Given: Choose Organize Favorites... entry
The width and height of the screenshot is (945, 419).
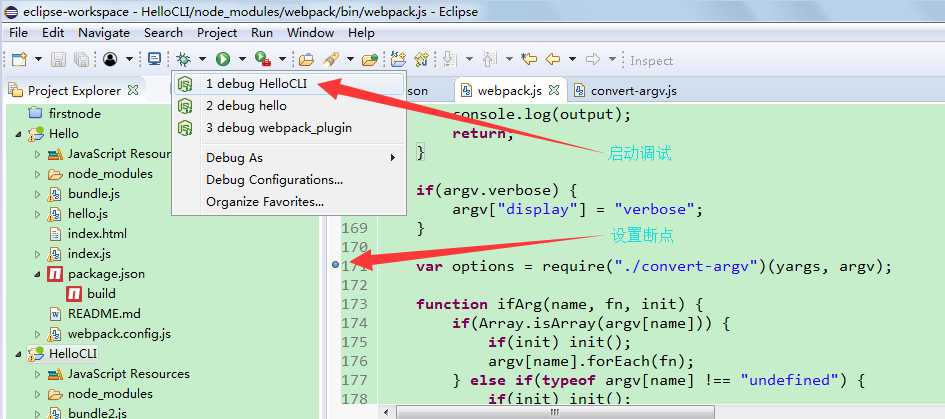Looking at the screenshot, I should tap(289, 202).
